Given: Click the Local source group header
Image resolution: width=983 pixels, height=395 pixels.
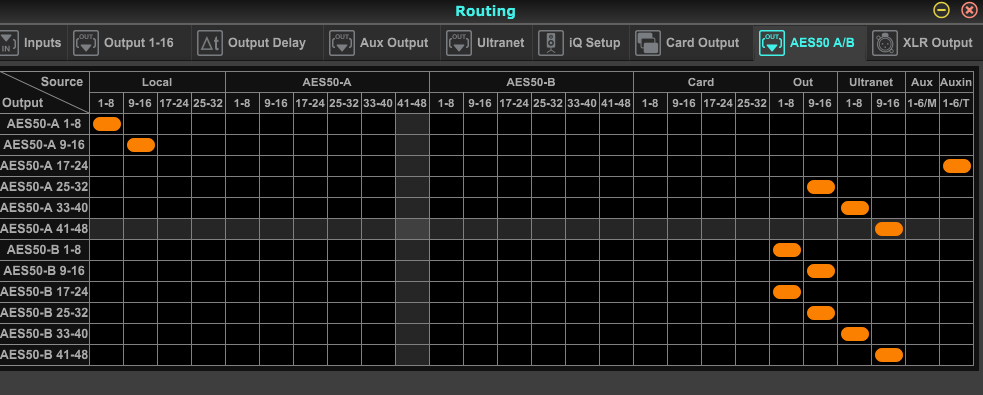Looking at the screenshot, I should [157, 82].
